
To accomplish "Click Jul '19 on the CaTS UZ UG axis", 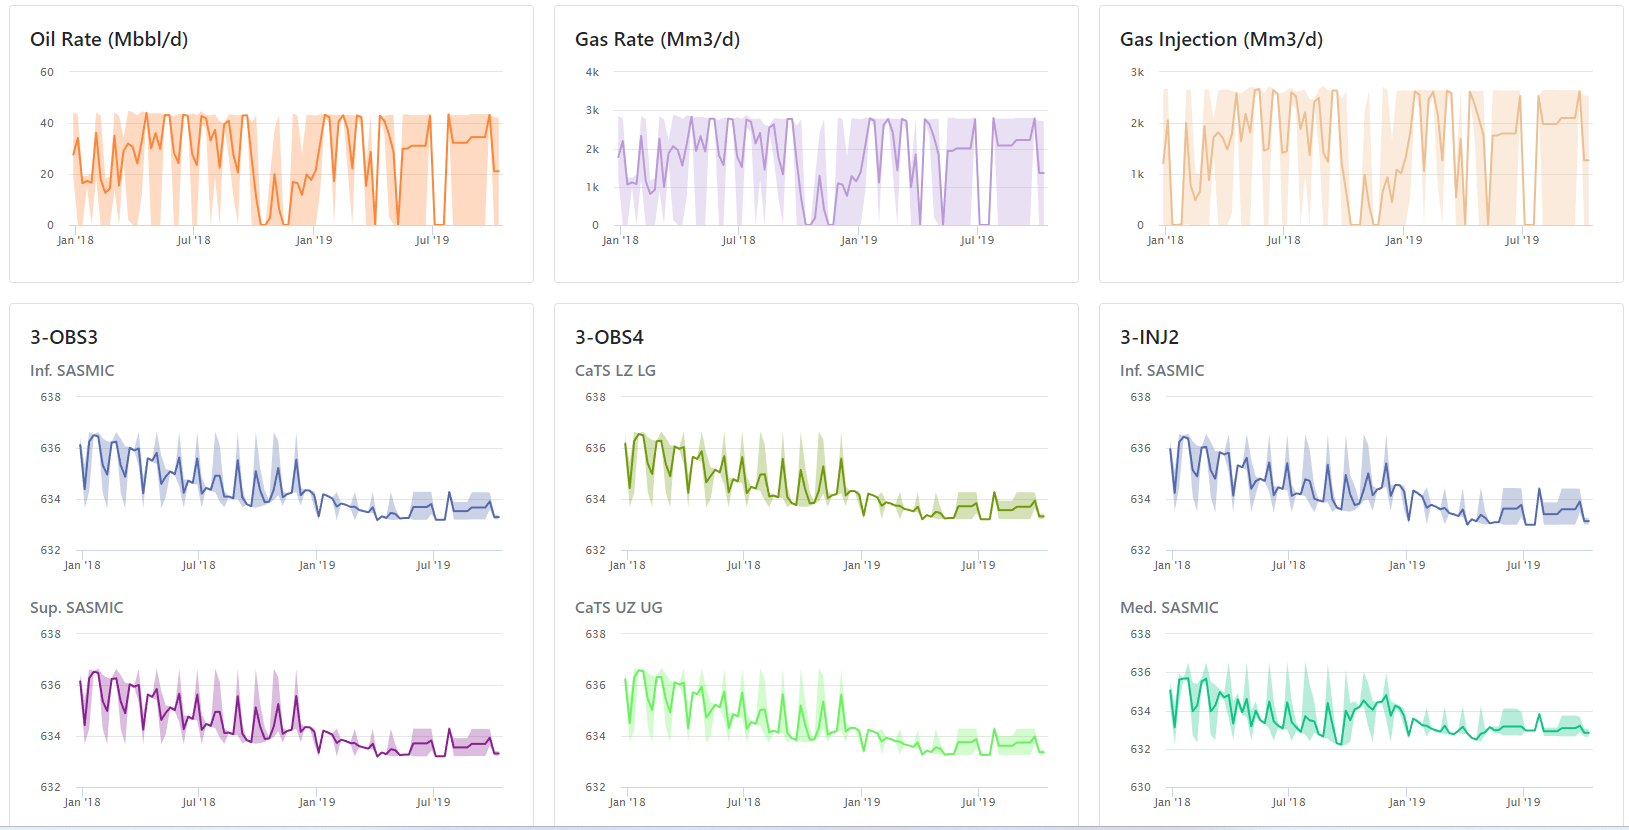I will point(978,802).
